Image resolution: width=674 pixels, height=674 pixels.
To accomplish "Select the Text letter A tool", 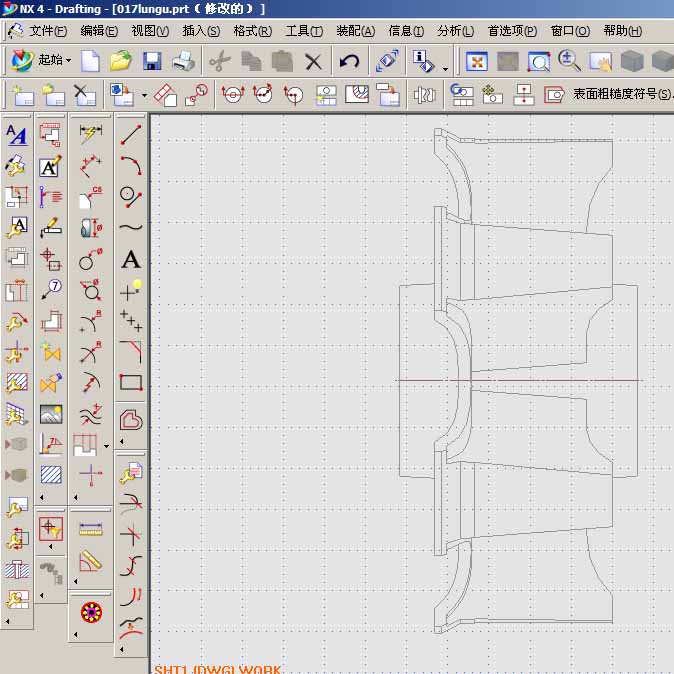I will click(x=131, y=259).
